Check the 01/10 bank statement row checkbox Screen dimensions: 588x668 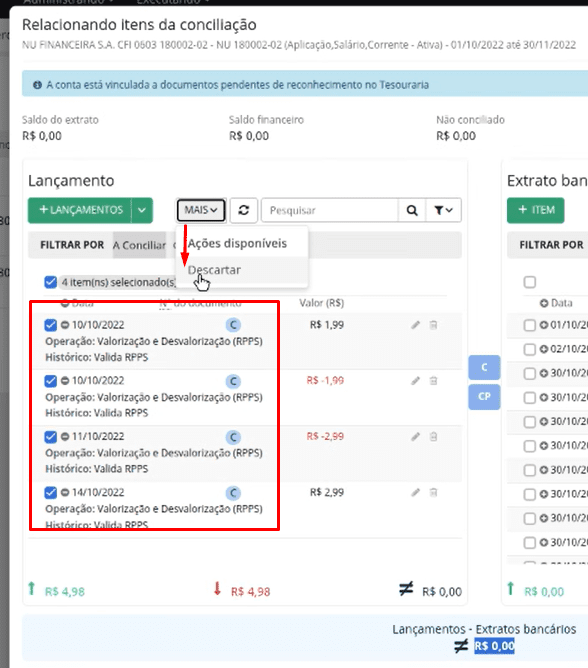pos(530,325)
